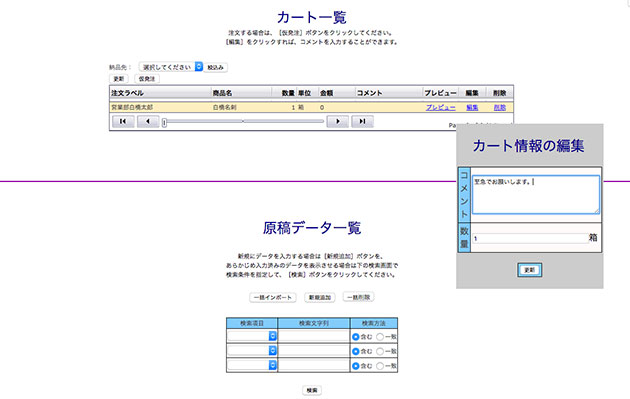This screenshot has width=630, height=399.
Task: Go to next page of cart list
Action: pos(338,121)
